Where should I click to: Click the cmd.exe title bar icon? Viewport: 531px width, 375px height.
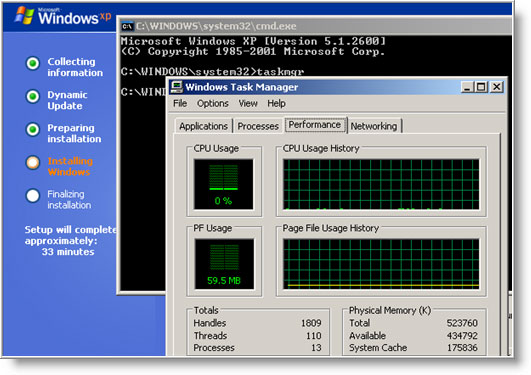[x=127, y=26]
